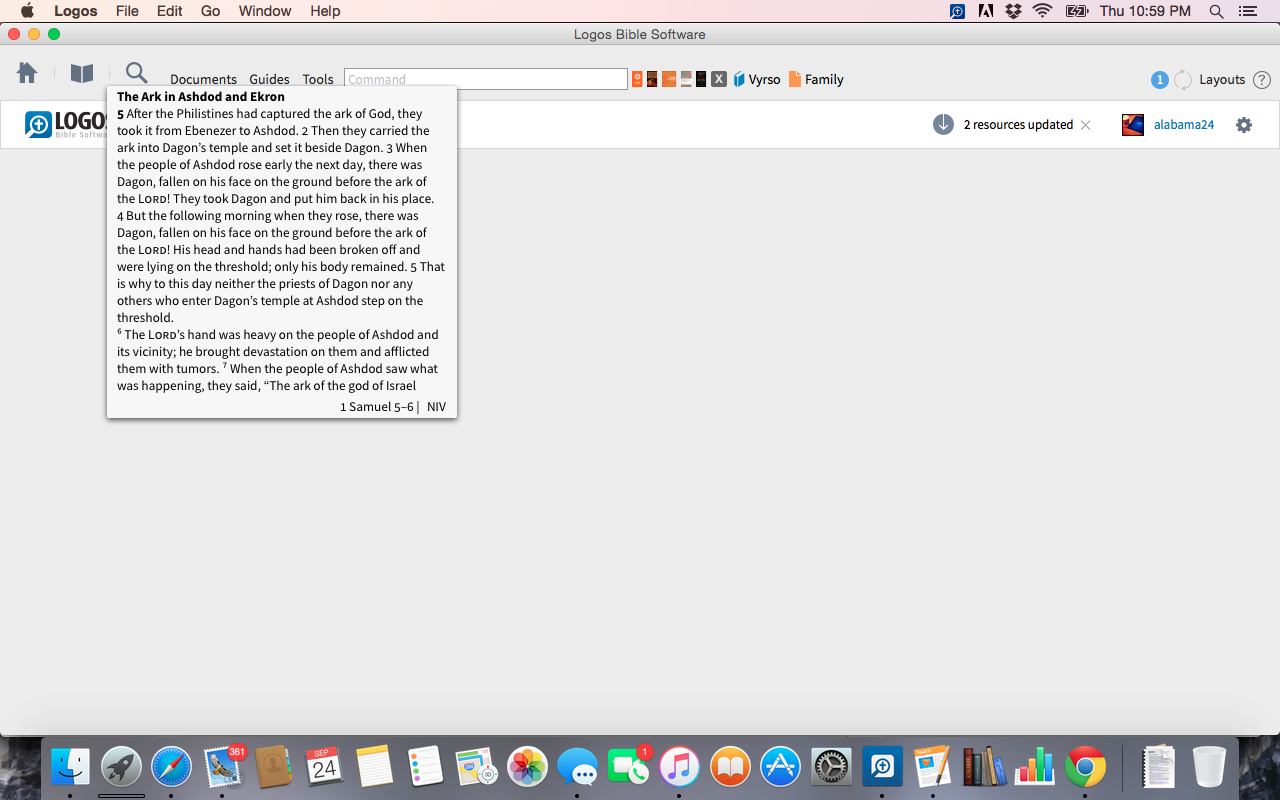Viewport: 1280px width, 800px height.
Task: Launch Safari from the Dock
Action: coord(172,768)
